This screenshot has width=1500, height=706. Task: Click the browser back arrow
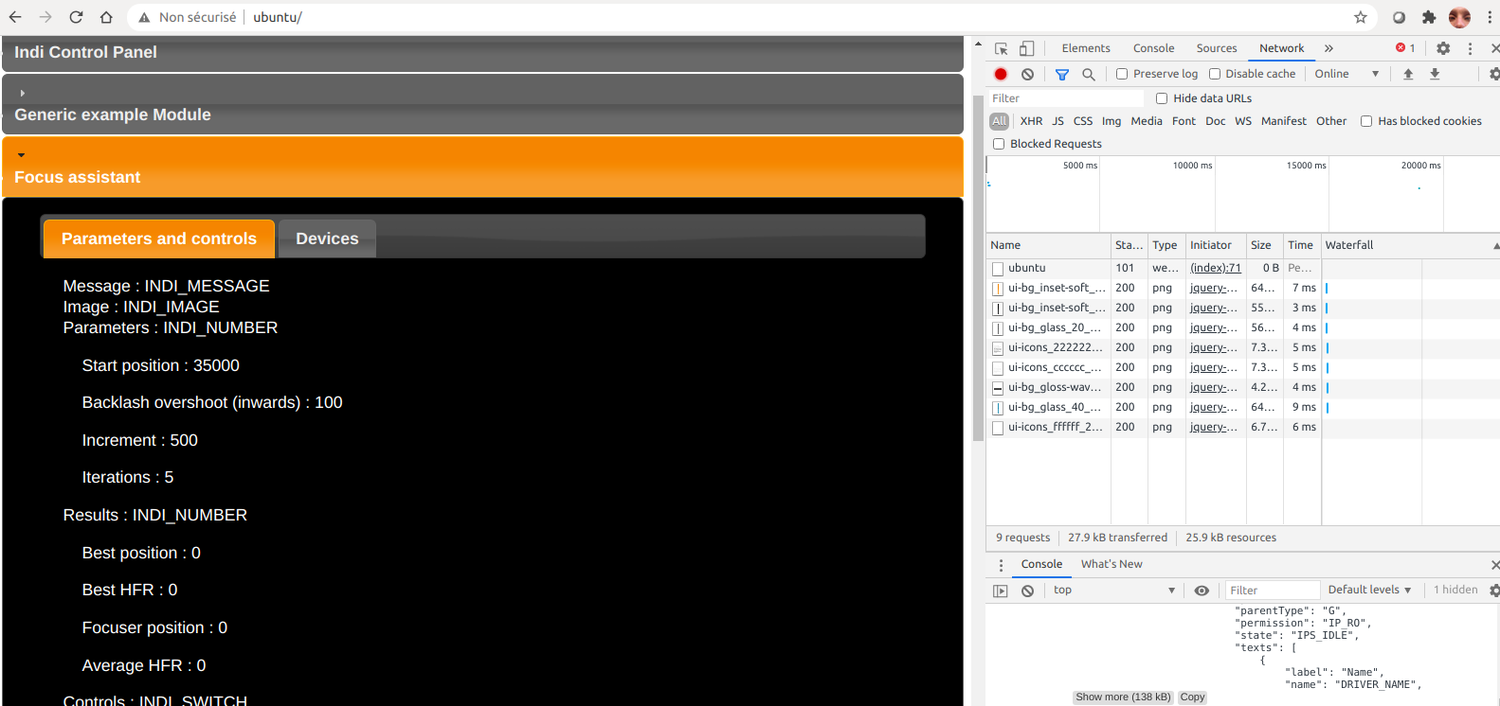click(15, 17)
